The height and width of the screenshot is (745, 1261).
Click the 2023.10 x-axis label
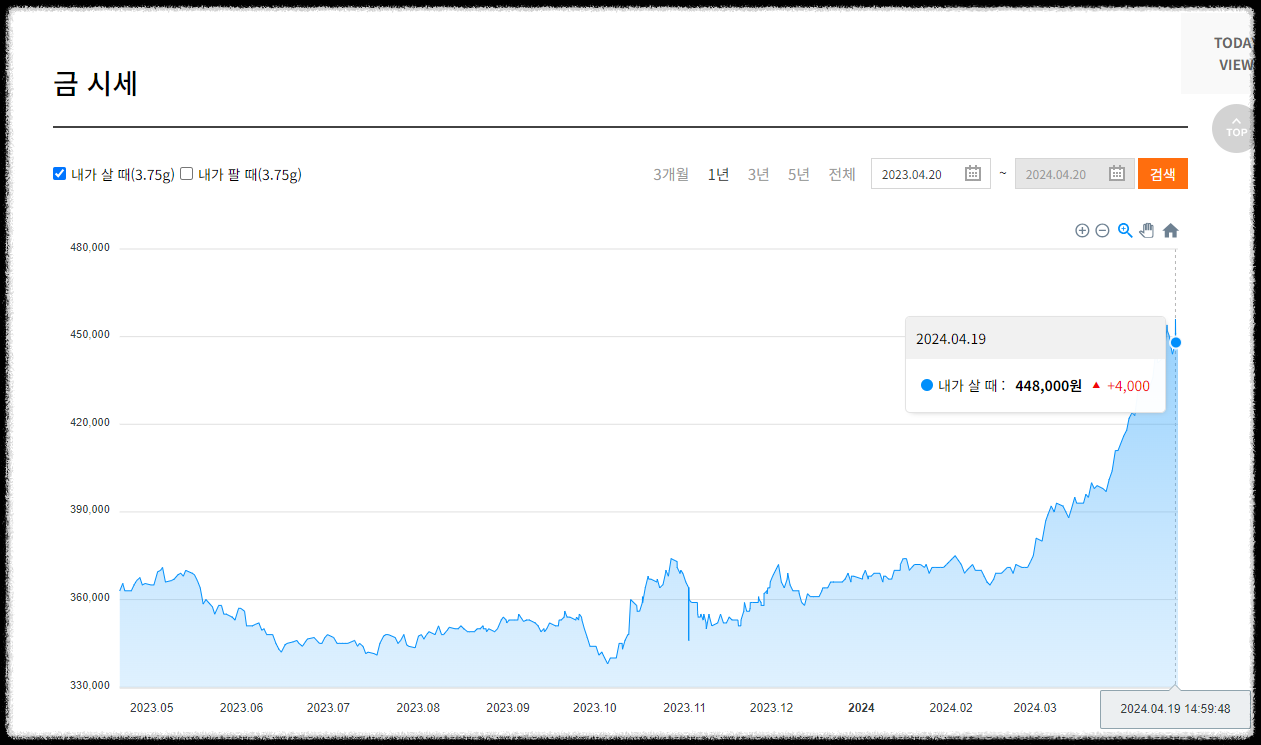pyautogui.click(x=595, y=708)
